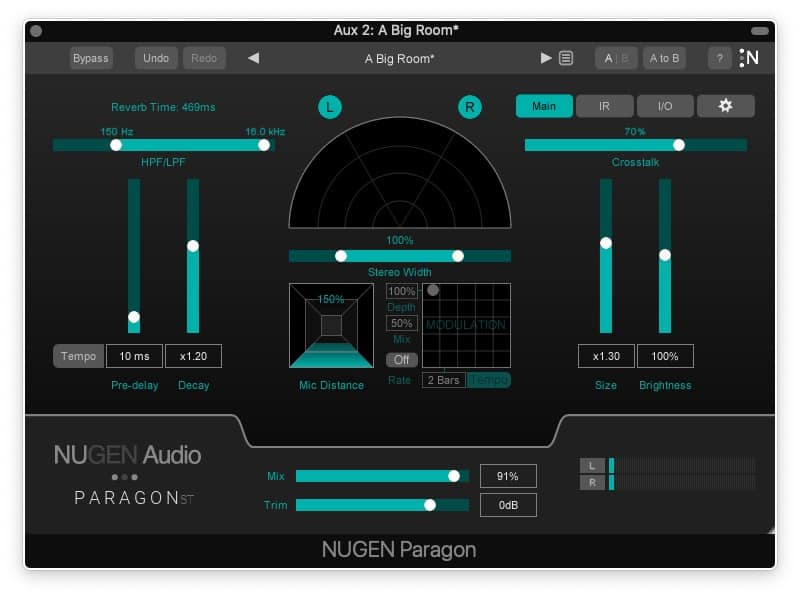The width and height of the screenshot is (800, 597).
Task: Click the Trim slider handle
Action: [430, 505]
